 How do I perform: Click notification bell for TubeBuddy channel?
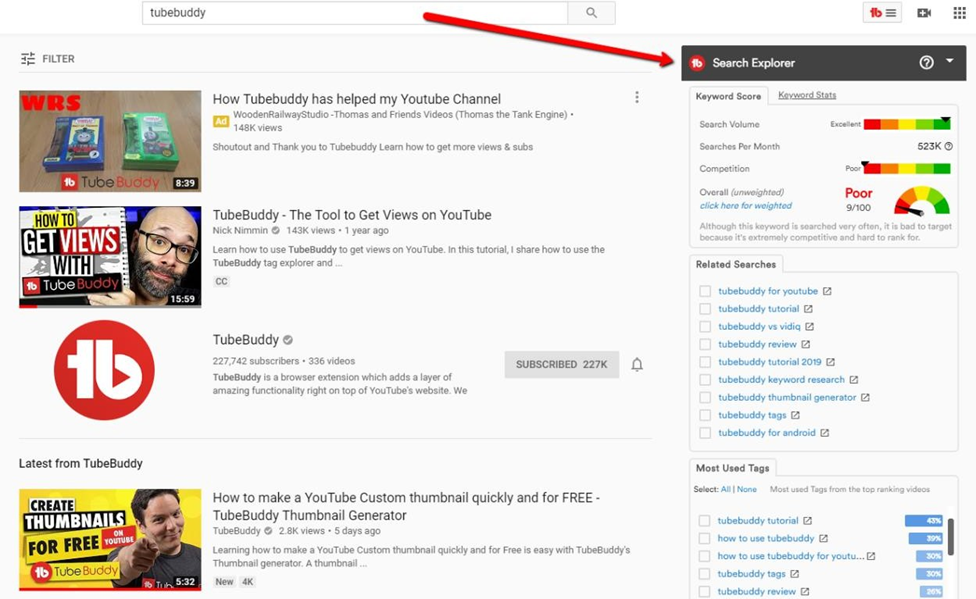pyautogui.click(x=637, y=364)
